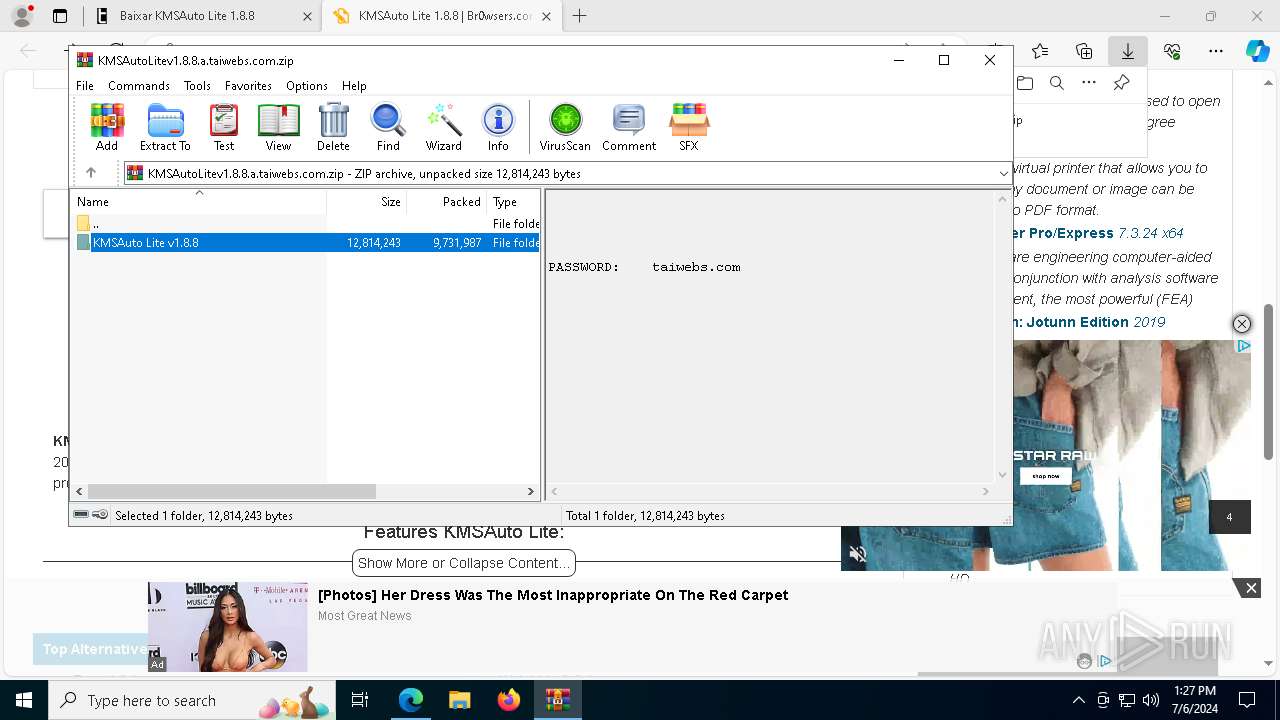Close the video ad overlay
The height and width of the screenshot is (720, 1280).
(1242, 324)
